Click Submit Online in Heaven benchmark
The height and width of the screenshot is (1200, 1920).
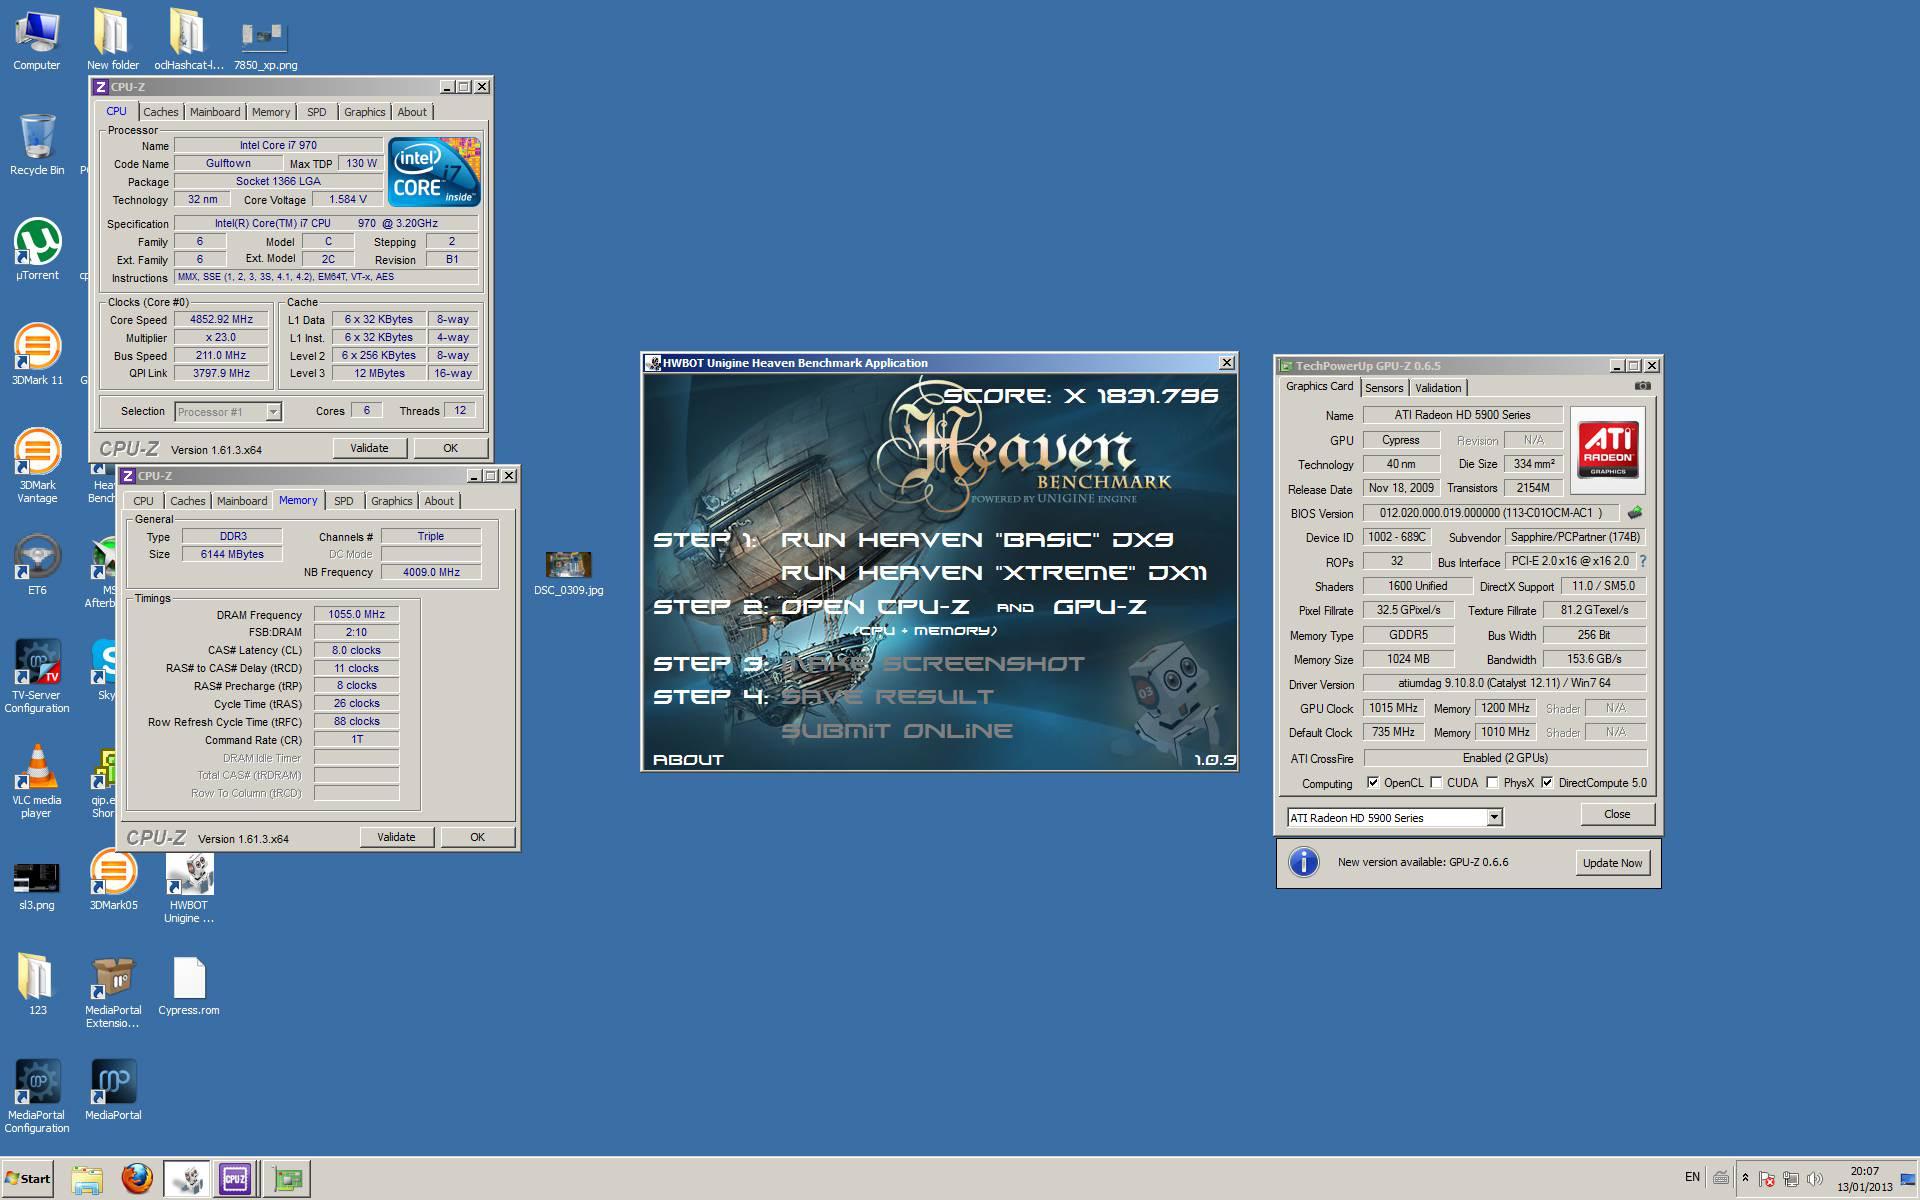pos(896,731)
